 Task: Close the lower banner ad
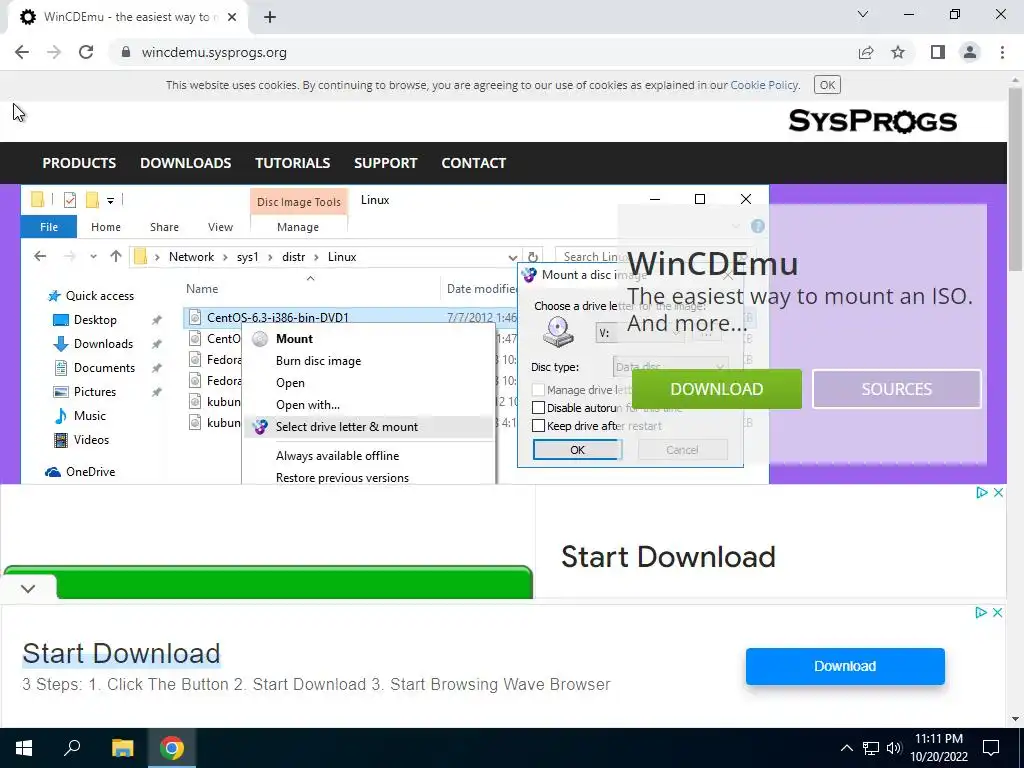click(x=997, y=613)
